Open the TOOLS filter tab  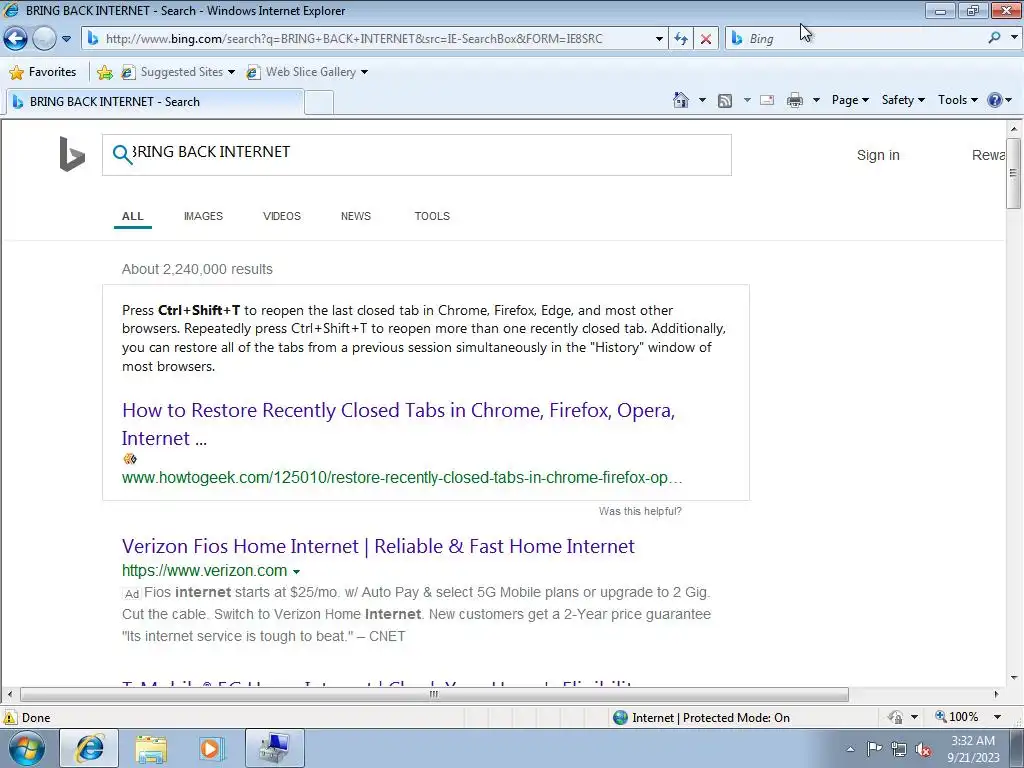pos(432,216)
